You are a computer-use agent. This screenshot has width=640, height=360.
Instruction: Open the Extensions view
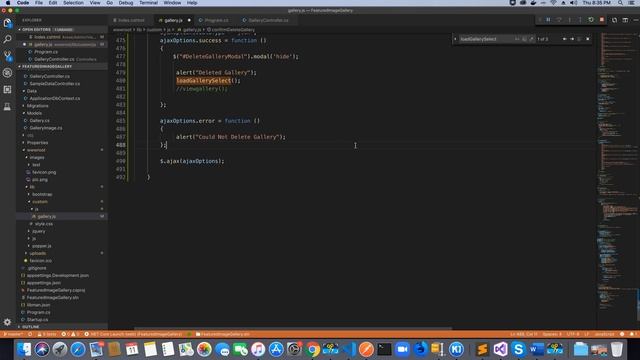7,89
